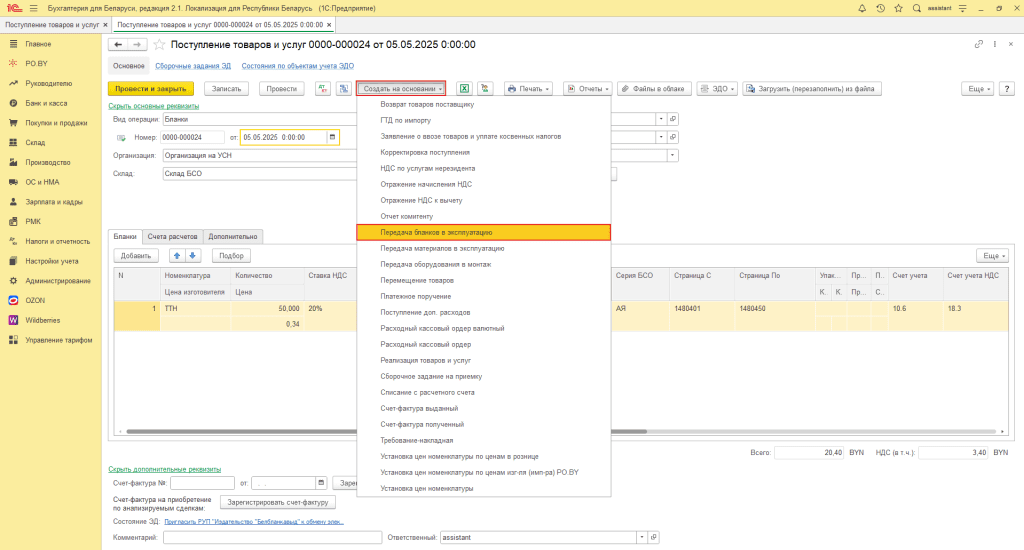Expand the Создать на основании dropdown

(x=401, y=89)
